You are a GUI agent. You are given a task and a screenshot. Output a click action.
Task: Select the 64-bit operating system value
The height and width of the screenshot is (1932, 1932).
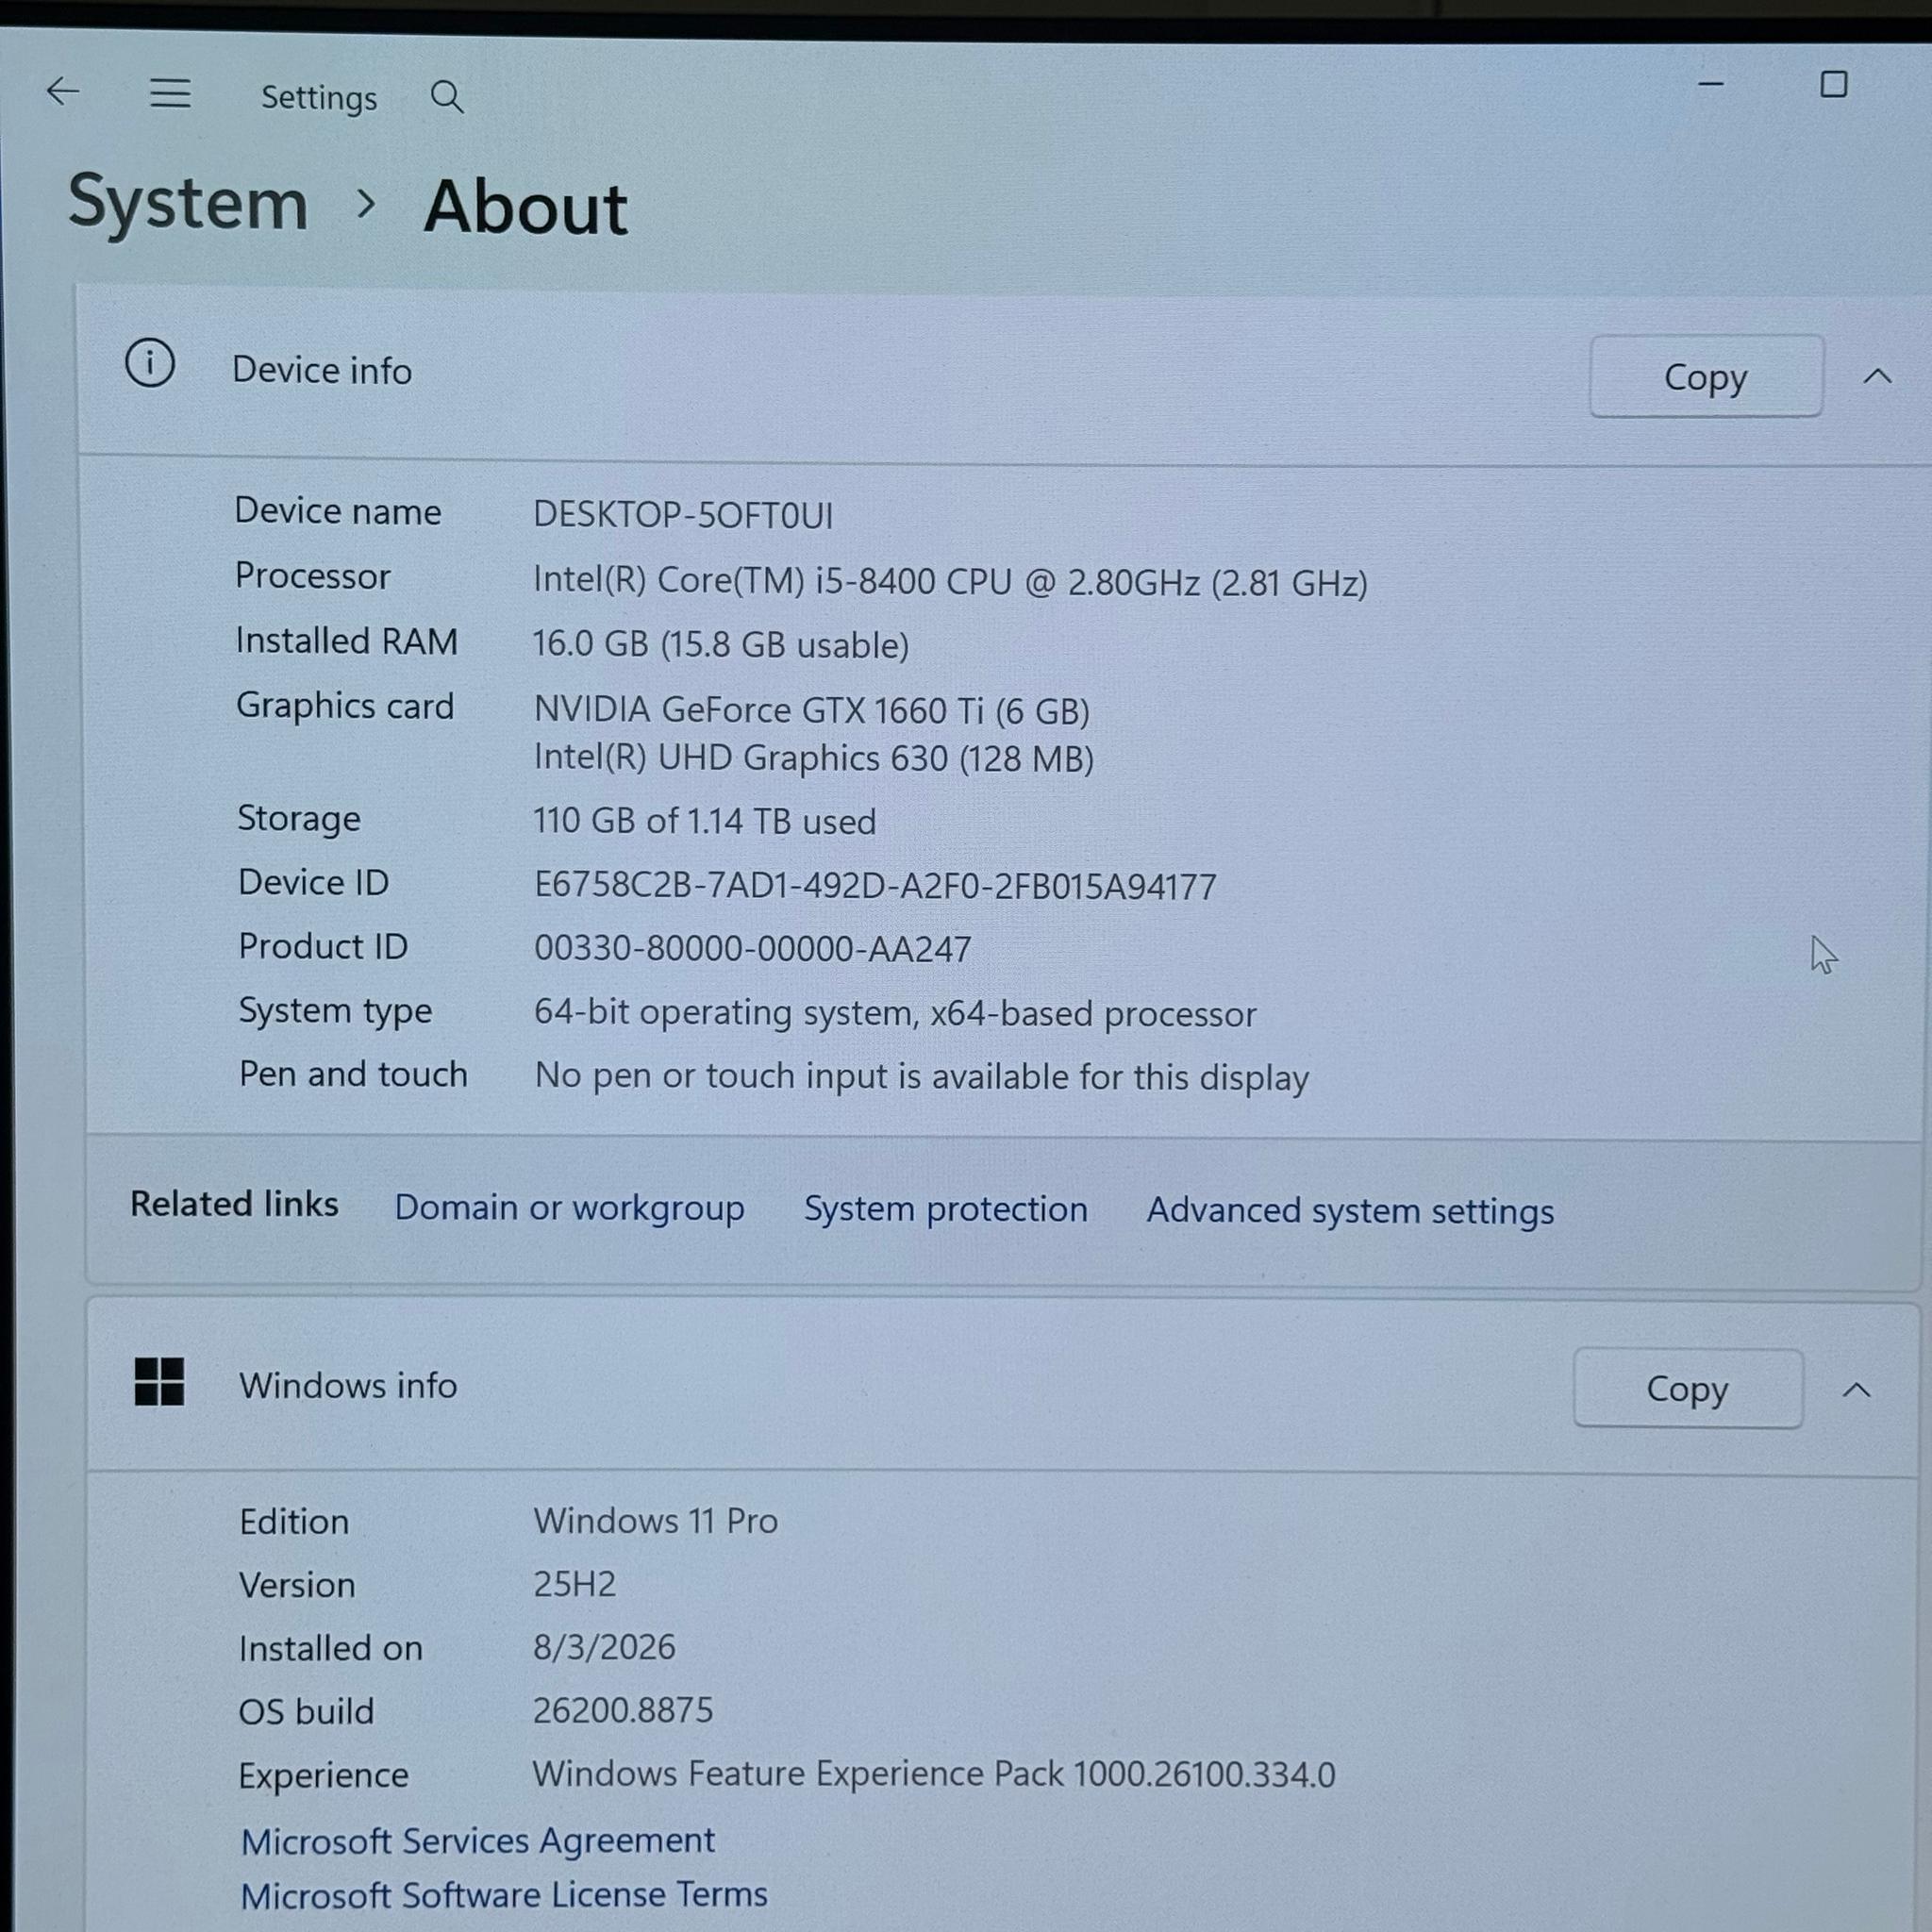(895, 1013)
